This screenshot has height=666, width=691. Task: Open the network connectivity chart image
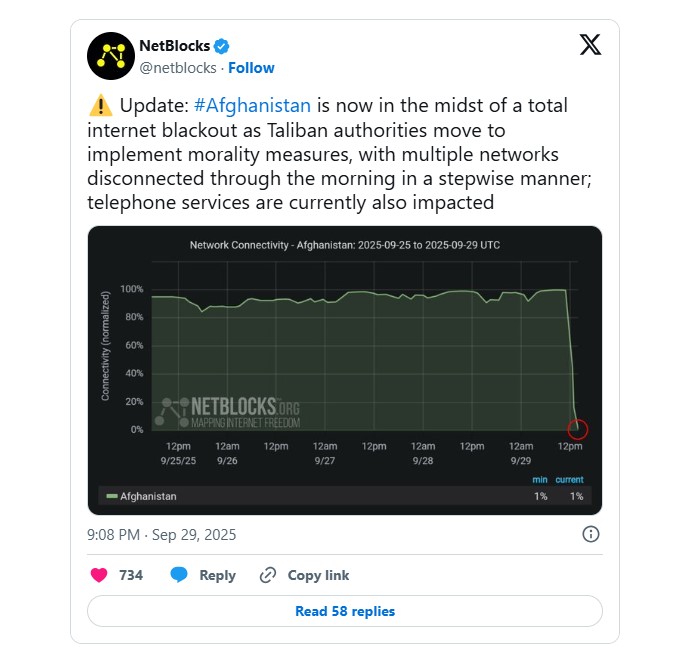345,370
